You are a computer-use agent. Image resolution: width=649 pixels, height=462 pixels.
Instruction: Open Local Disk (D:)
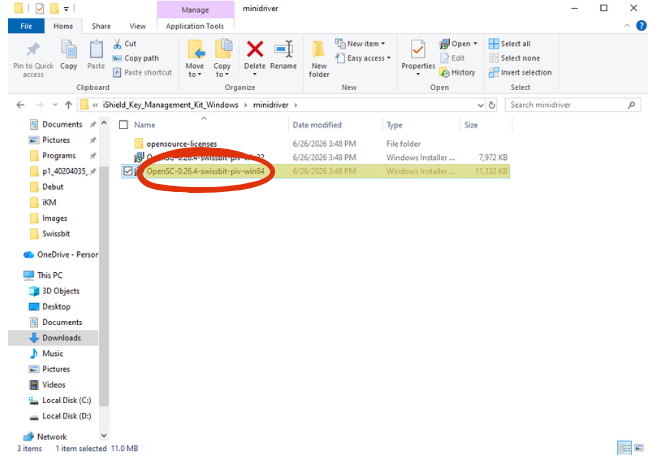(66, 416)
